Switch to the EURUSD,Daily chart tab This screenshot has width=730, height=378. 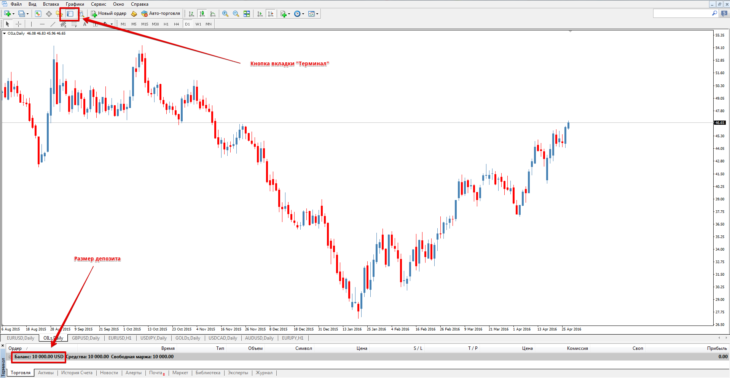[x=20, y=338]
